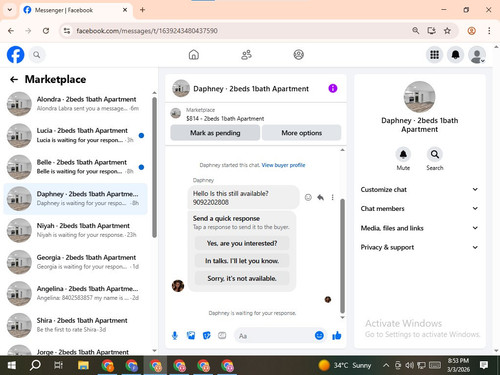Click the chat messages scrollbar
The height and width of the screenshot is (375, 500).
coord(342,255)
